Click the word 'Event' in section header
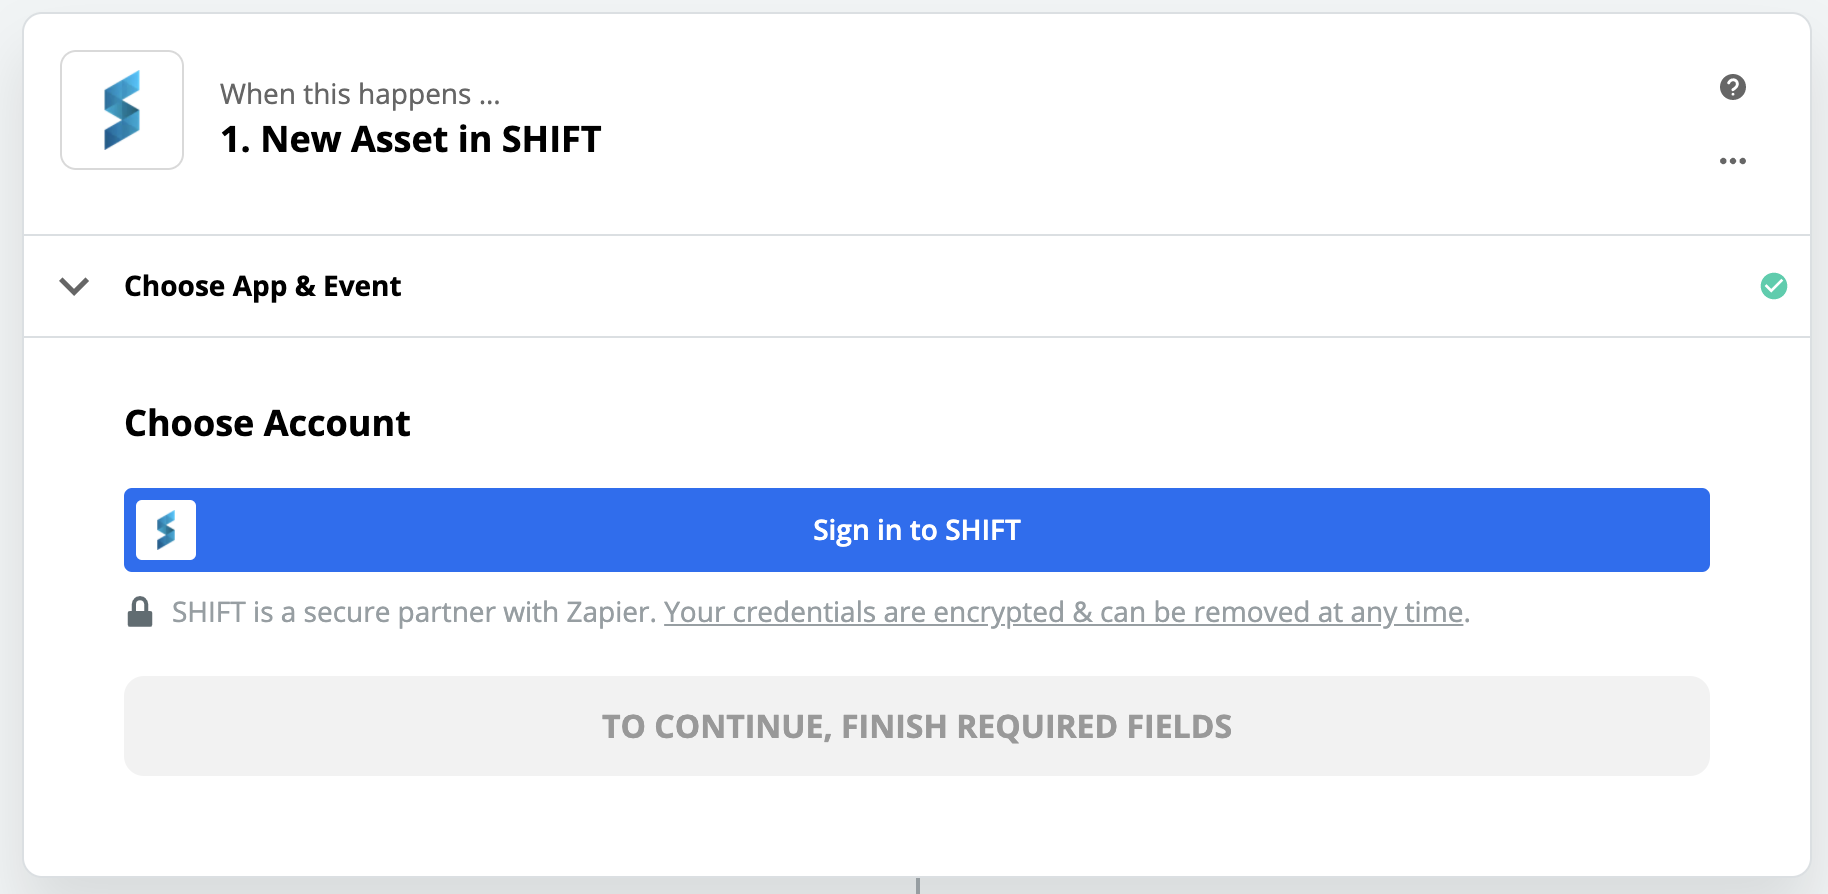Viewport: 1828px width, 894px height. tap(361, 287)
